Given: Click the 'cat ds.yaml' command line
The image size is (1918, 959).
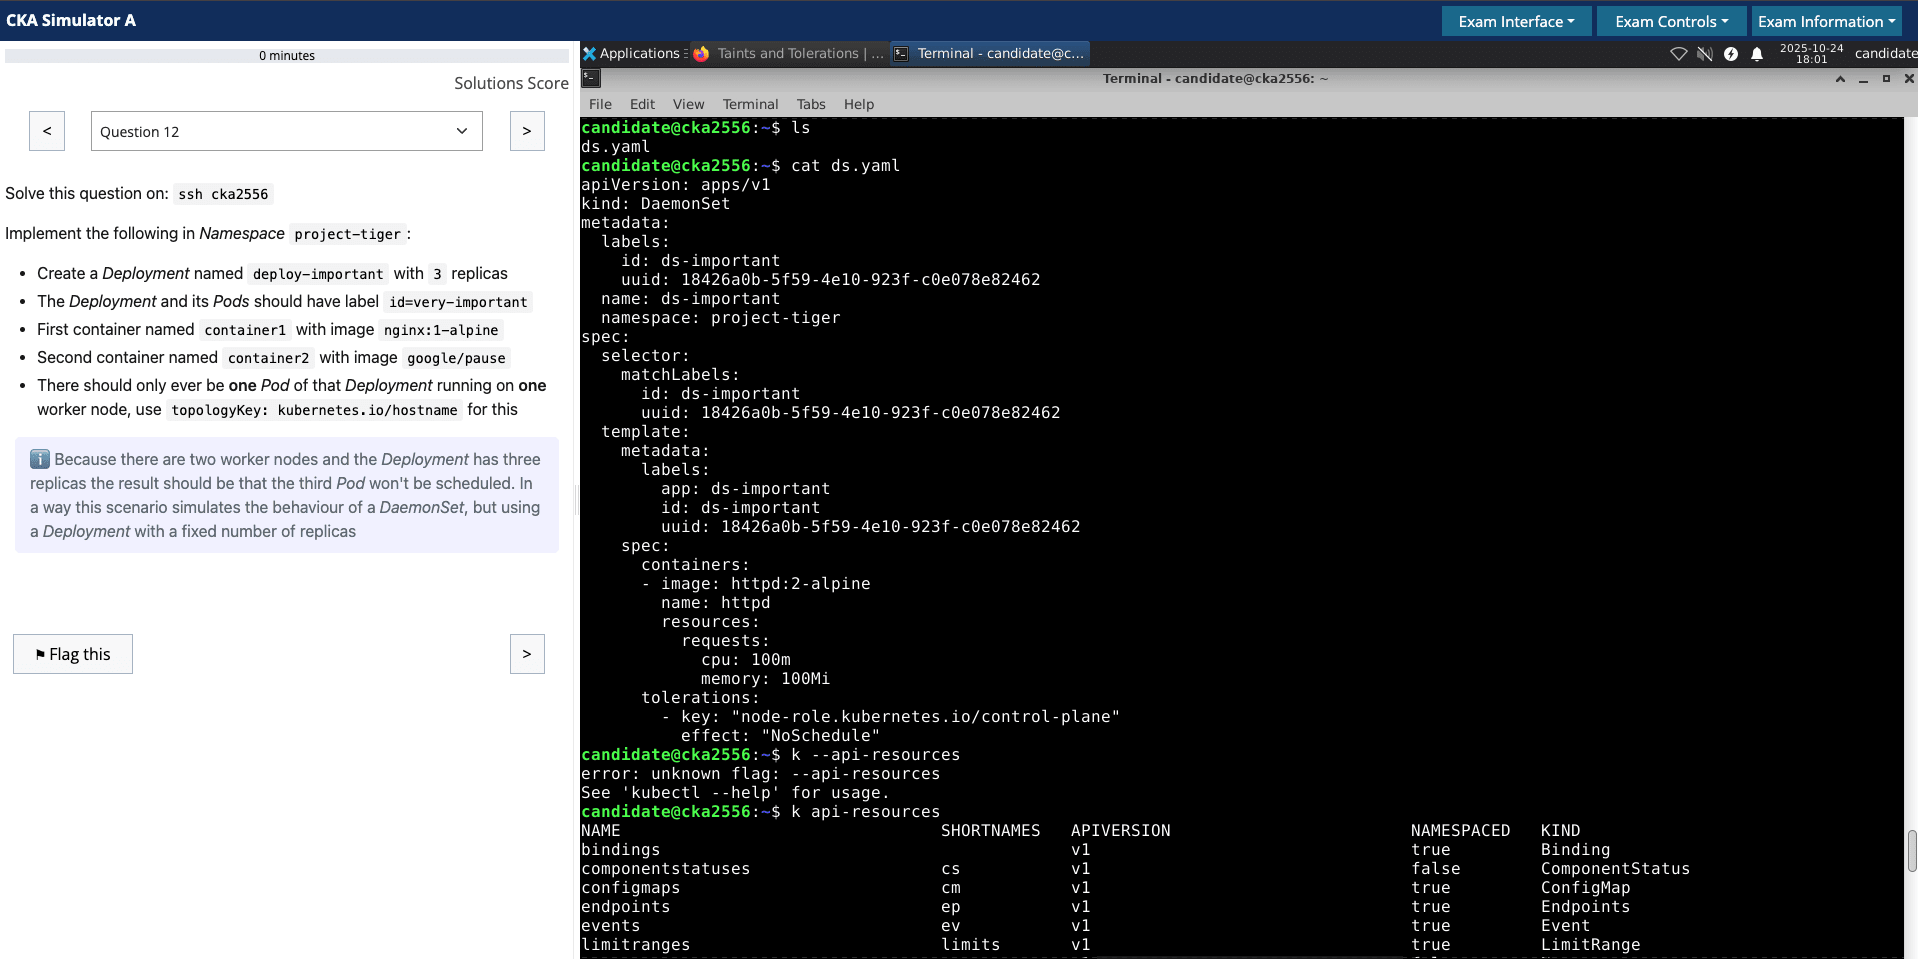Looking at the screenshot, I should click(x=845, y=166).
